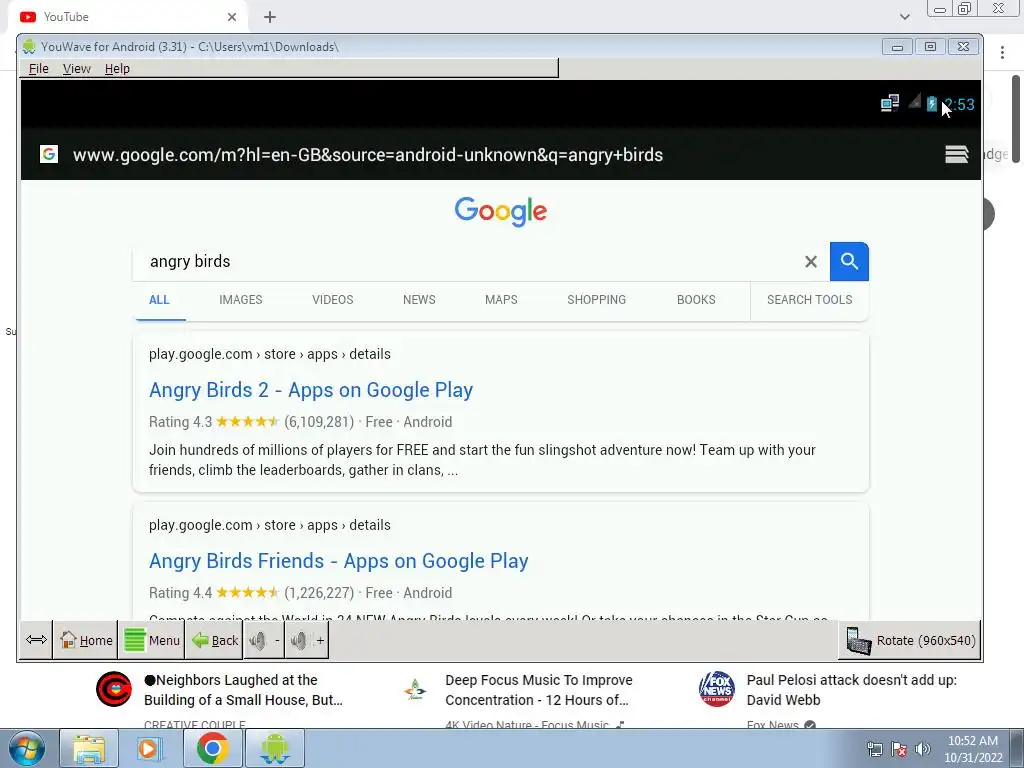Open the YouTube tab in Chrome
Screen dimensions: 1024x768
coord(127,17)
